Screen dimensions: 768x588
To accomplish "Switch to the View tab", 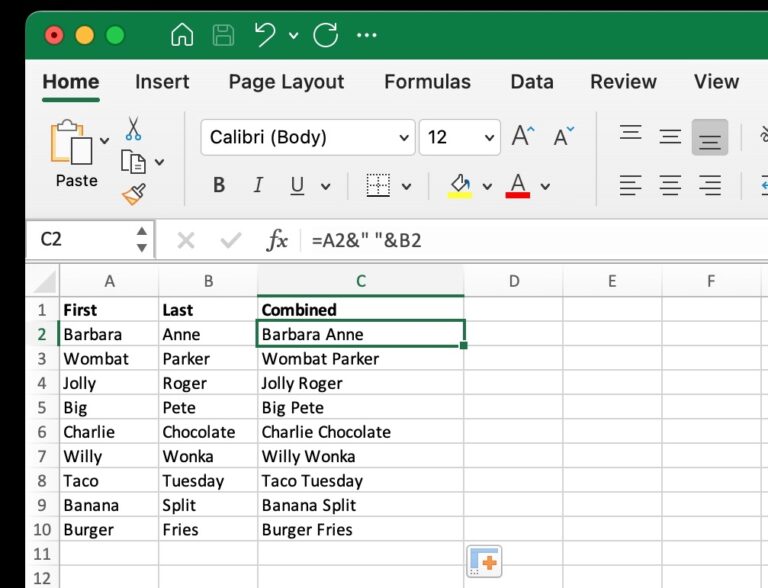I will (716, 81).
